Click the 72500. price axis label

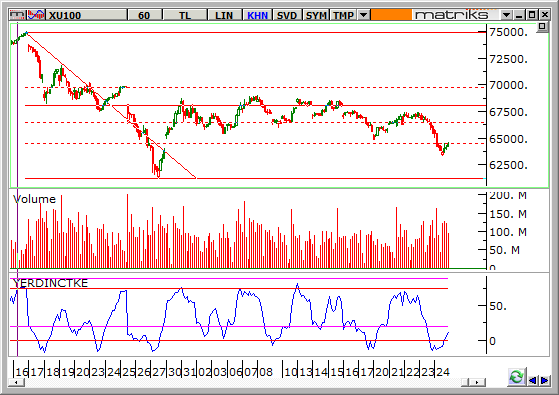[x=508, y=59]
